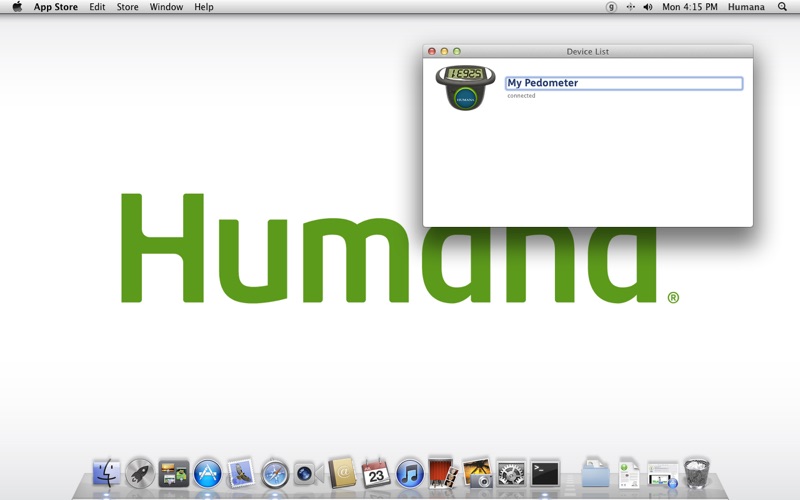
Task: Launch Terminal from the dock
Action: 545,473
